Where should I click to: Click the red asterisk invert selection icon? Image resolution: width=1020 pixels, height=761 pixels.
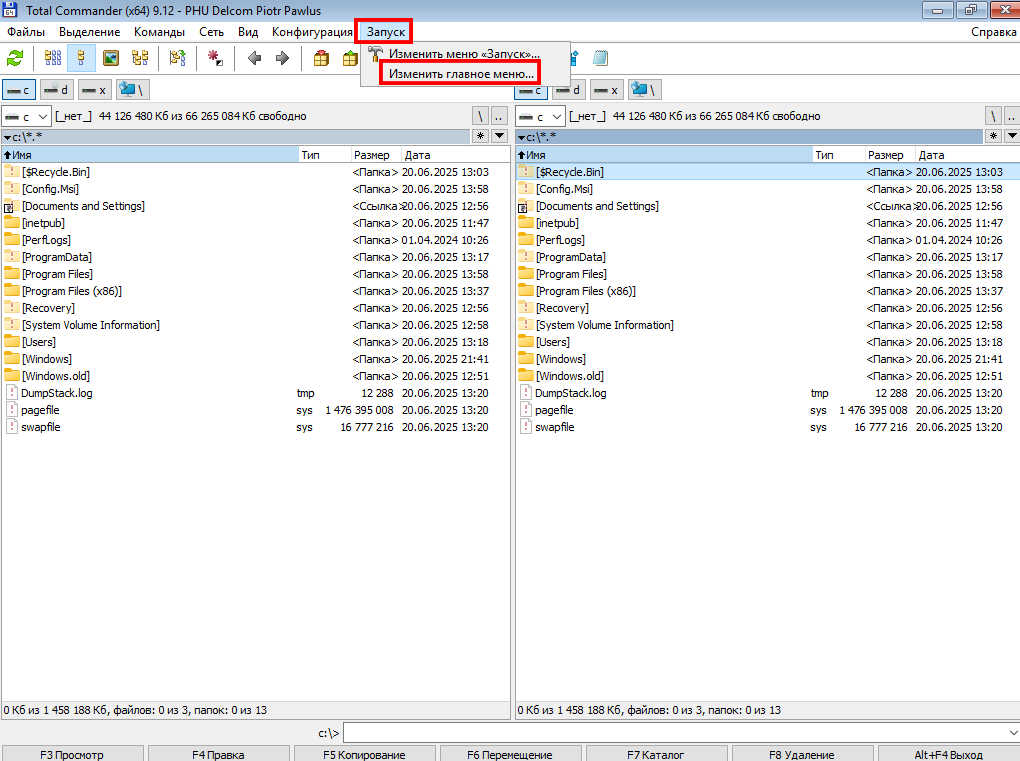tap(215, 59)
